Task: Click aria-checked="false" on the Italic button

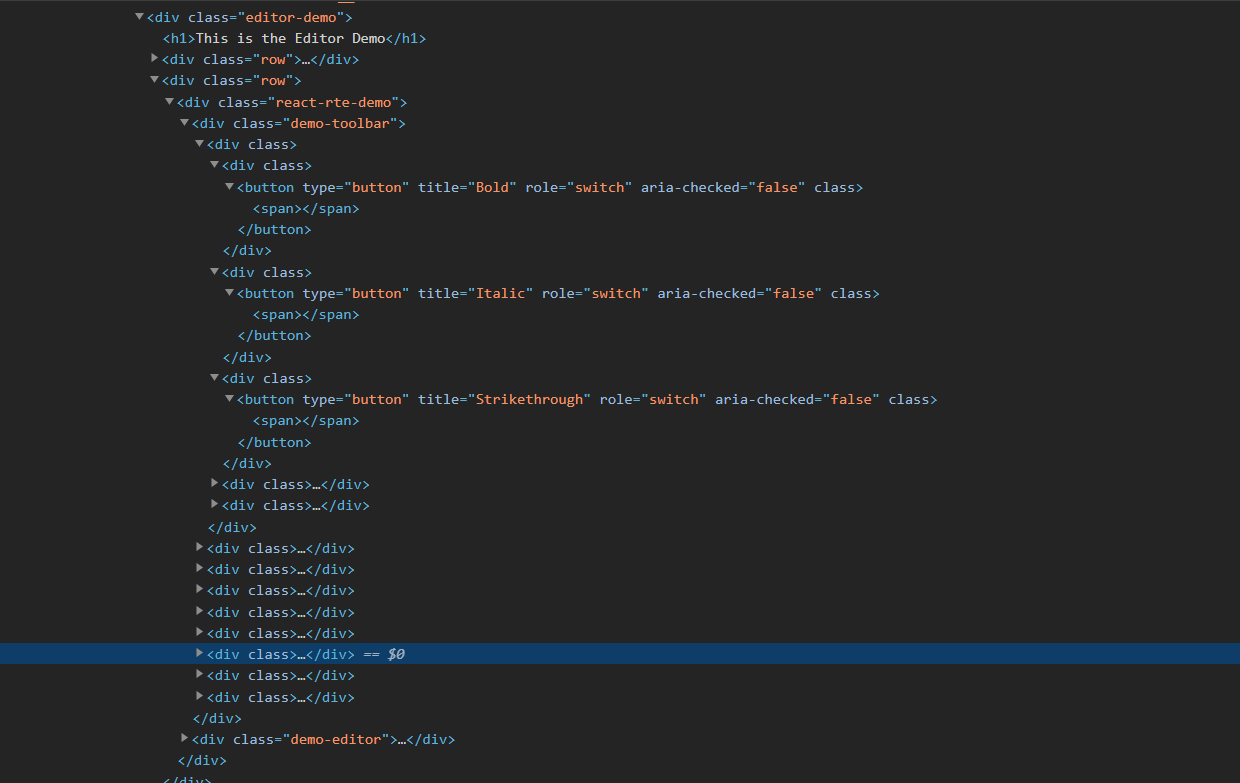Action: [x=740, y=293]
